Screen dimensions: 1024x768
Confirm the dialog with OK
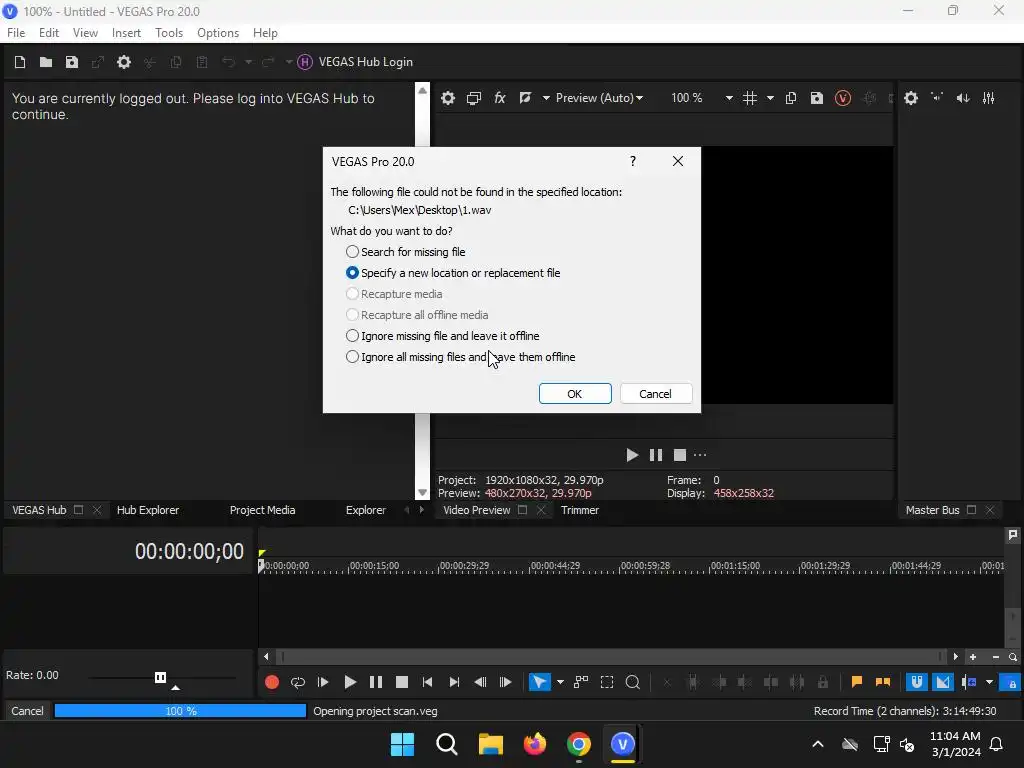pyautogui.click(x=575, y=394)
